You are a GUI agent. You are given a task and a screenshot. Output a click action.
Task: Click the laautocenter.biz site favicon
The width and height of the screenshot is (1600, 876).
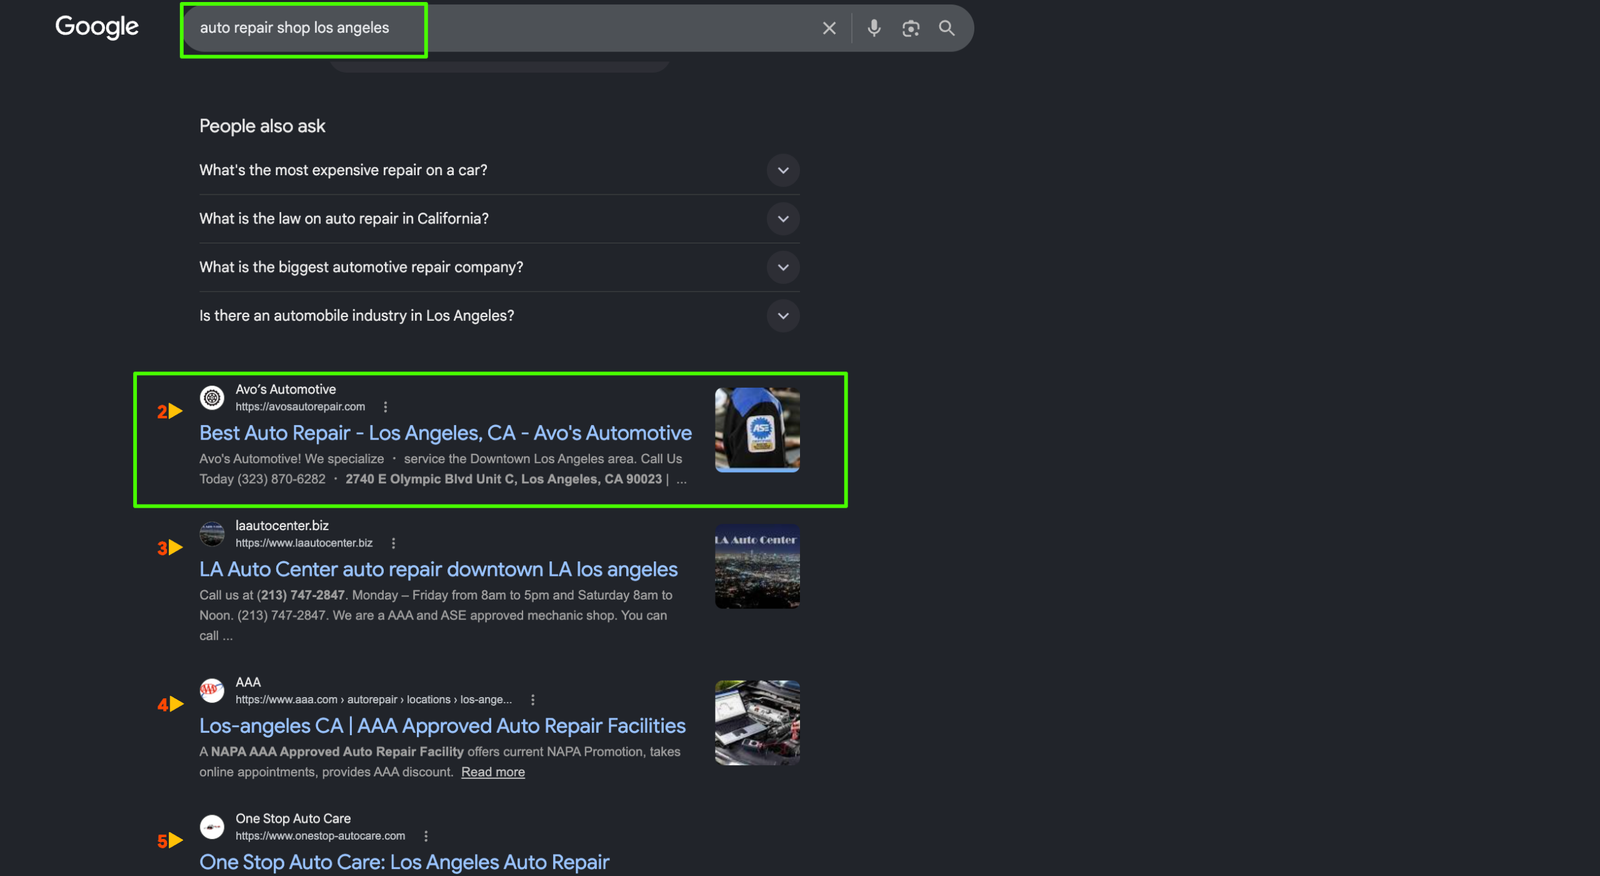point(212,534)
